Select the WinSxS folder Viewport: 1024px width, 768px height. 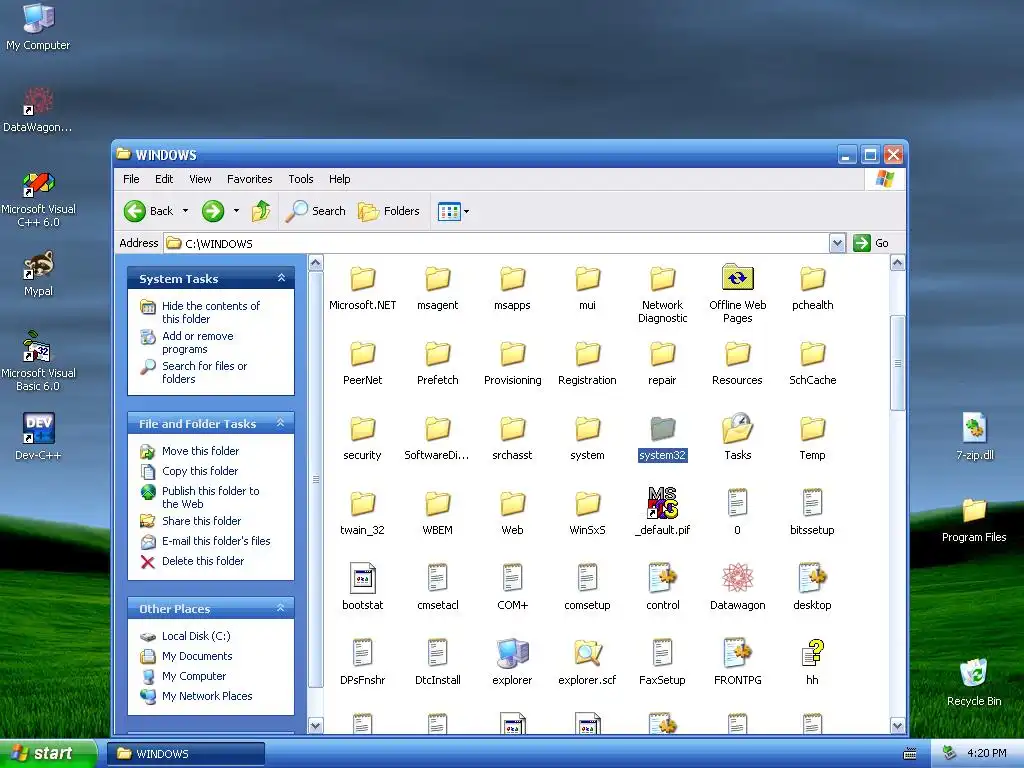(587, 504)
